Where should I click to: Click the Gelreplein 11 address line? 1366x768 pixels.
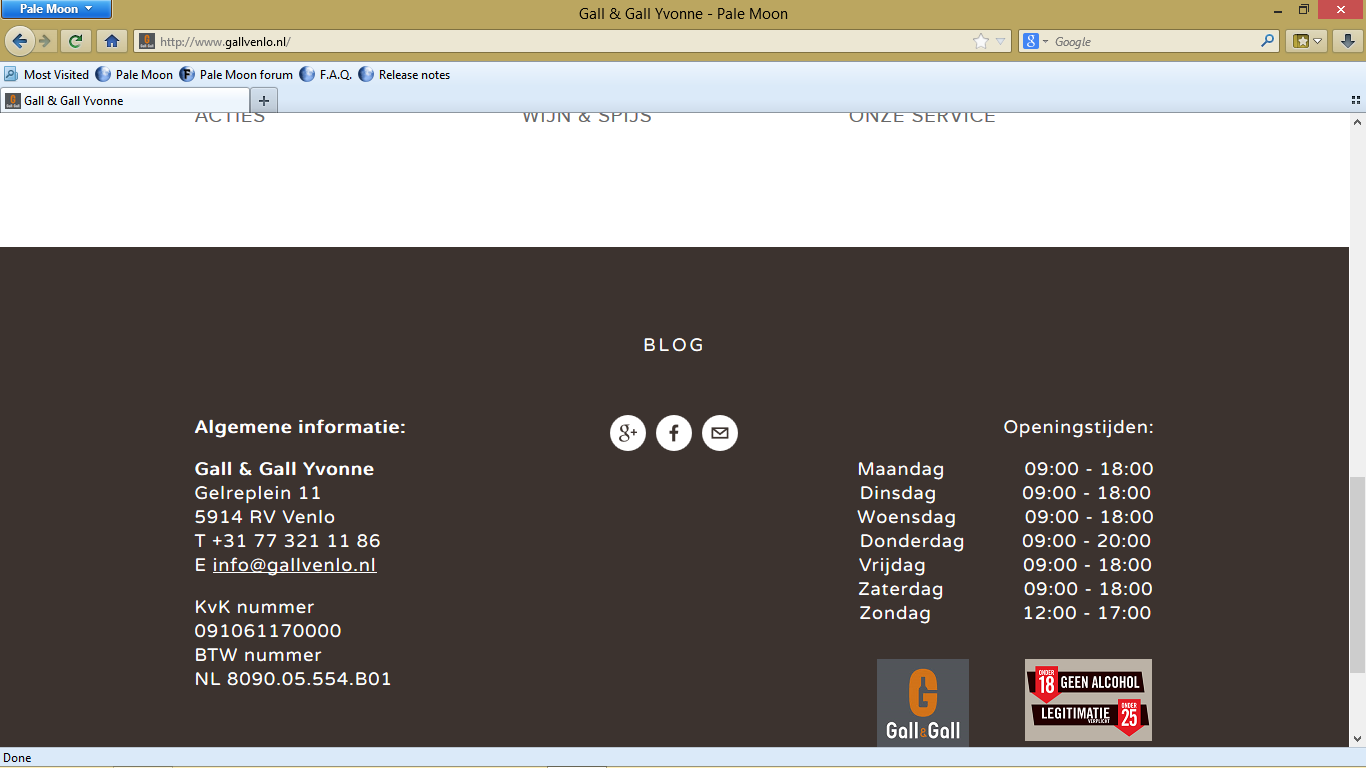pos(258,493)
